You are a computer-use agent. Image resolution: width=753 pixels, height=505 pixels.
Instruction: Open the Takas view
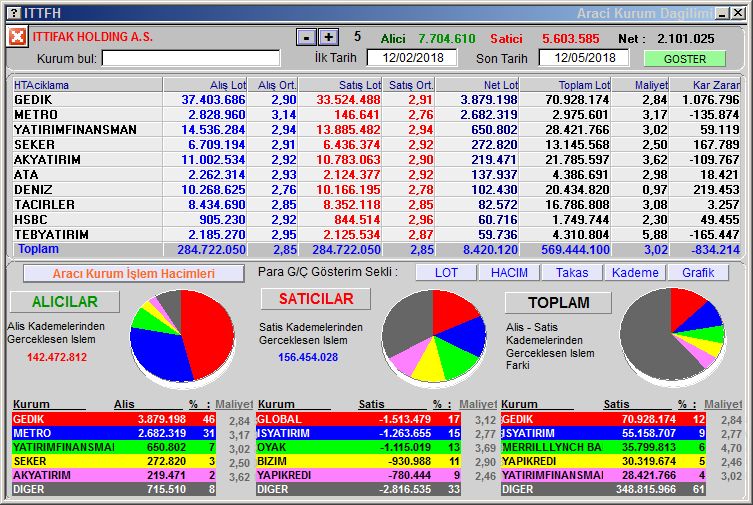pyautogui.click(x=572, y=273)
